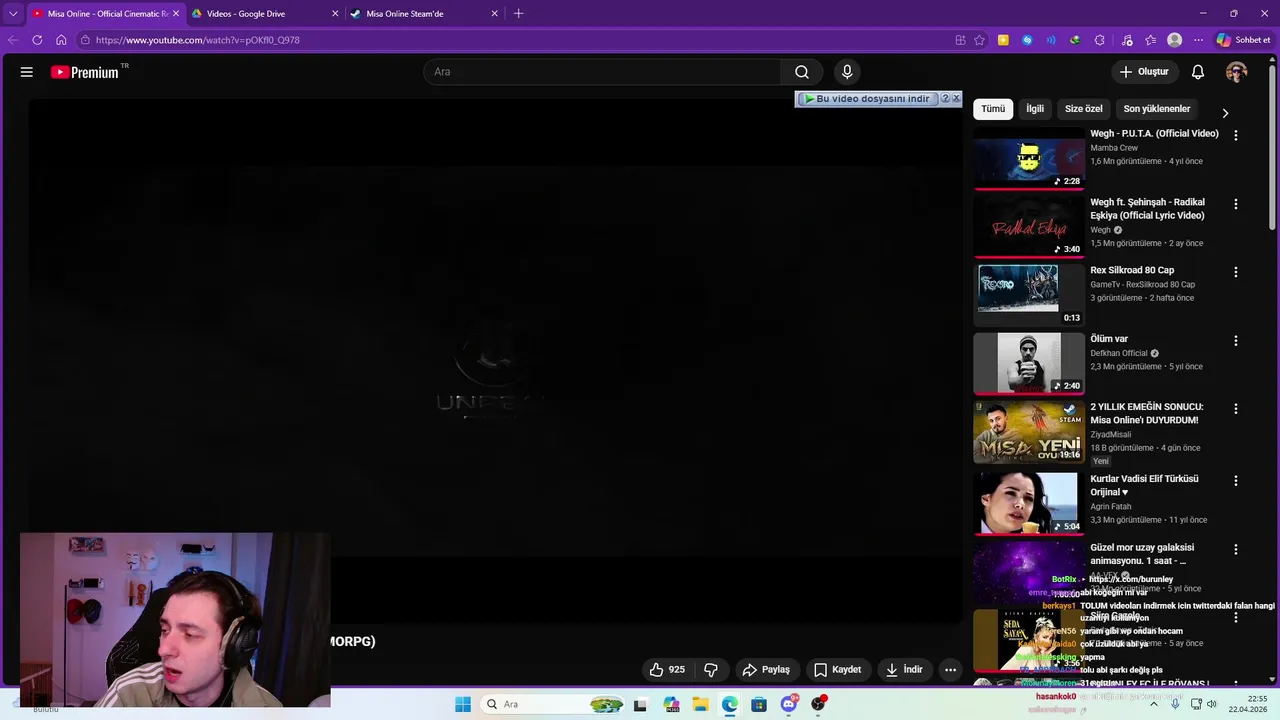The width and height of the screenshot is (1280, 720).
Task: Open OBS Studio from the taskbar
Action: tap(819, 704)
